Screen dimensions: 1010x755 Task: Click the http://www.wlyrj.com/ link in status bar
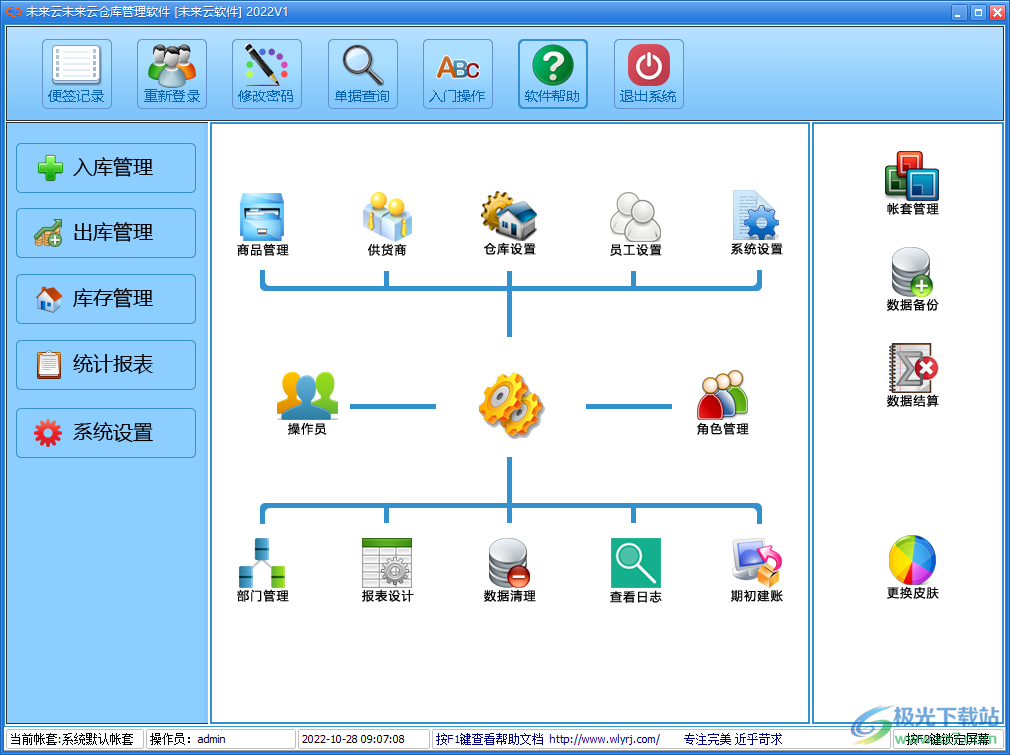(x=604, y=740)
